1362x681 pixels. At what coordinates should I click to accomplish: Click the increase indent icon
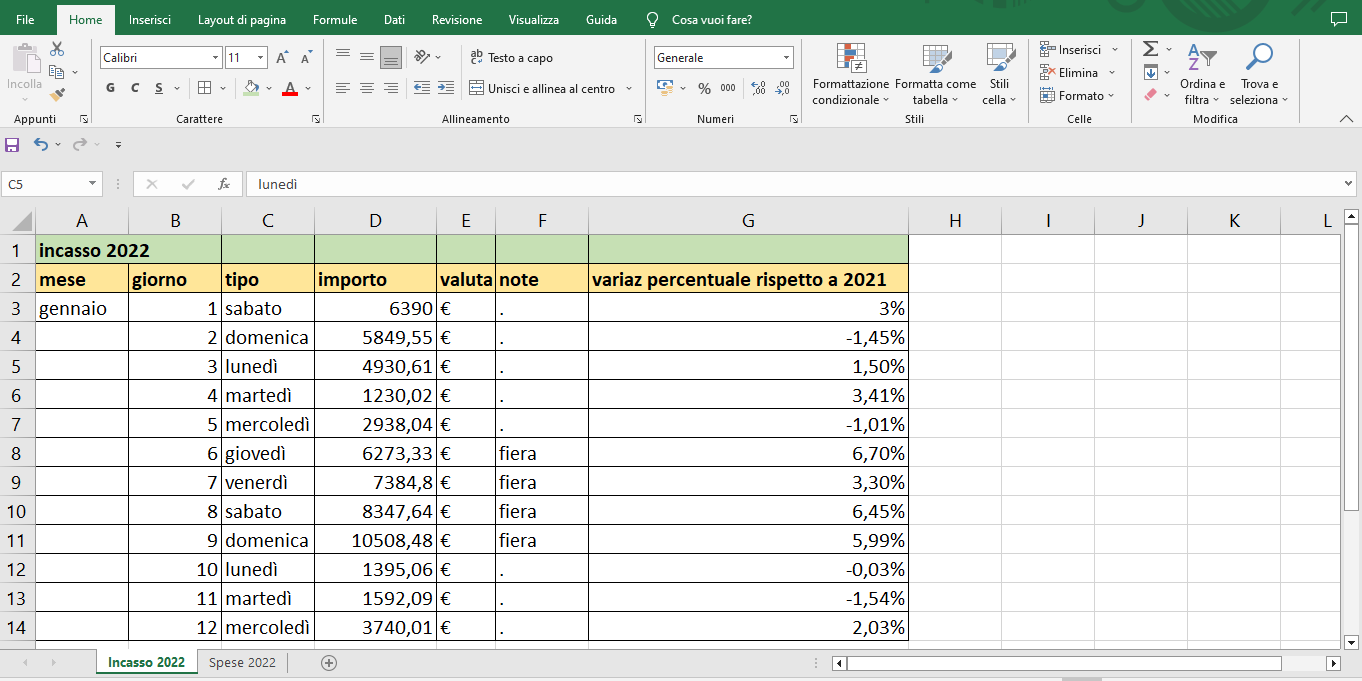tap(446, 88)
